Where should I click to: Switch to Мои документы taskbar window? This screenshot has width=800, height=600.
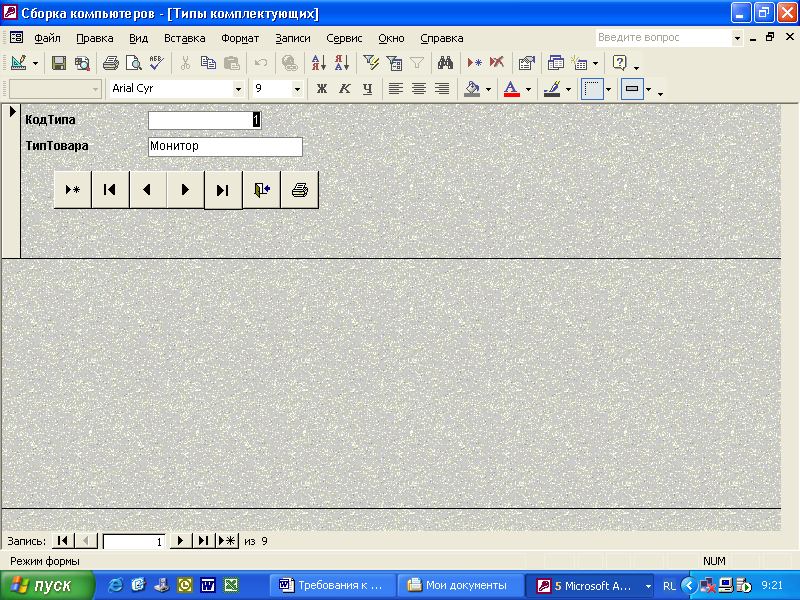pyautogui.click(x=460, y=585)
